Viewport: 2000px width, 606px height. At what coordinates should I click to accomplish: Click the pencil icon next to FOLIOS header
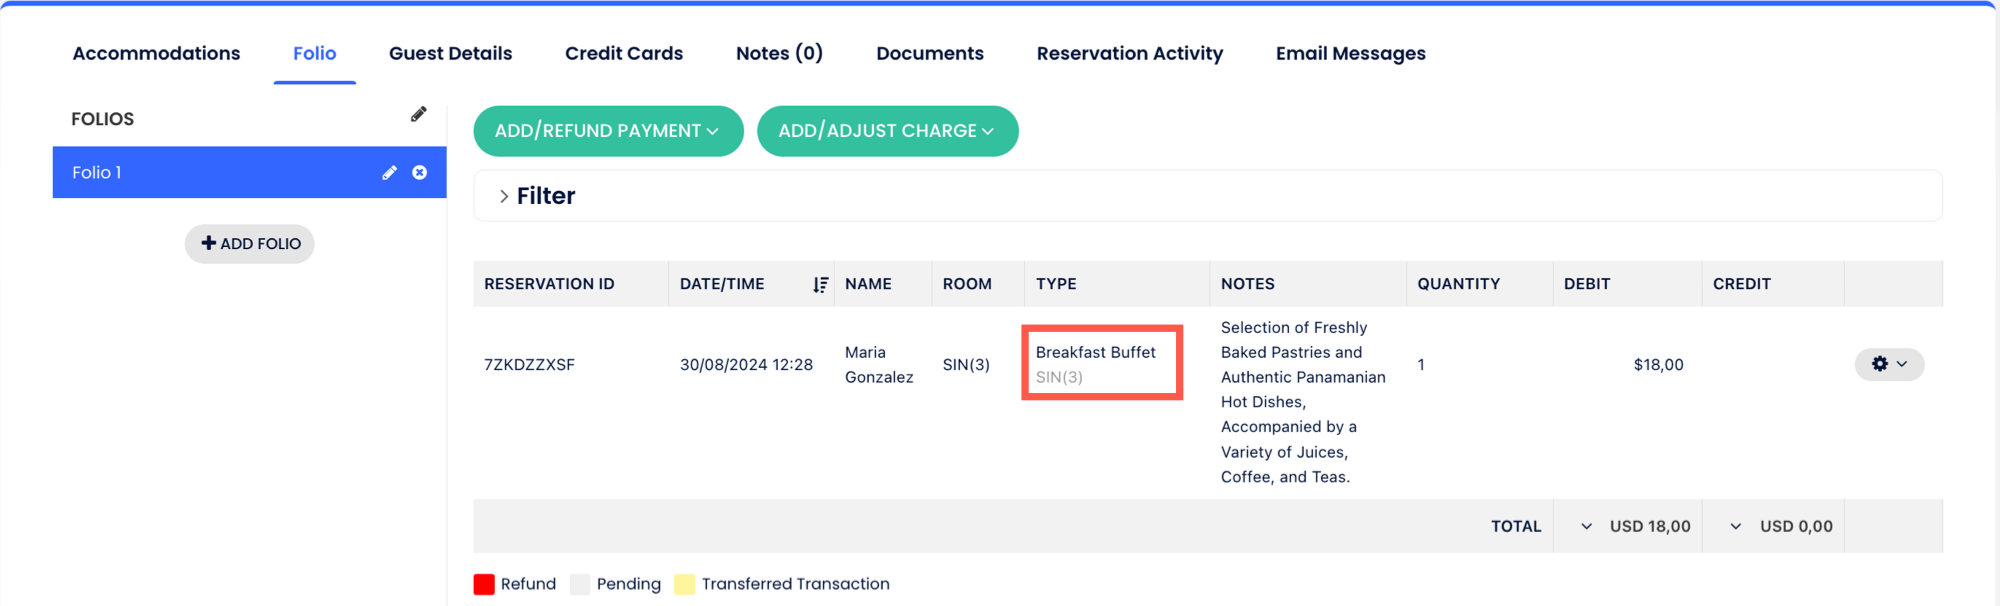tap(418, 113)
